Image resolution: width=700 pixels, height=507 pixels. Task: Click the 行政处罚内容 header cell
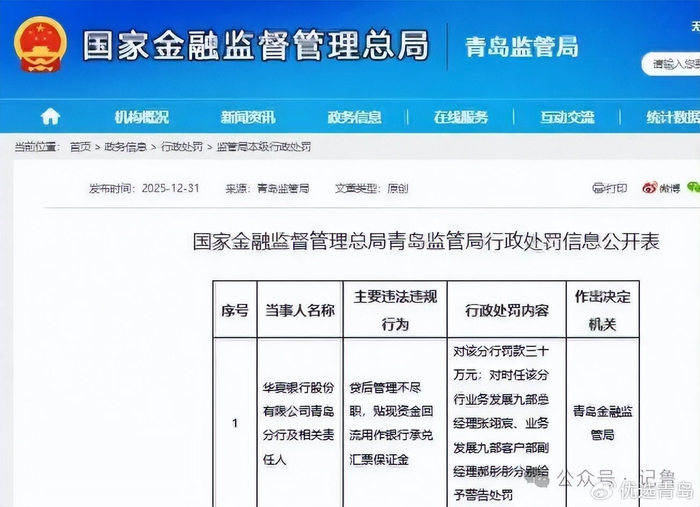coord(507,310)
